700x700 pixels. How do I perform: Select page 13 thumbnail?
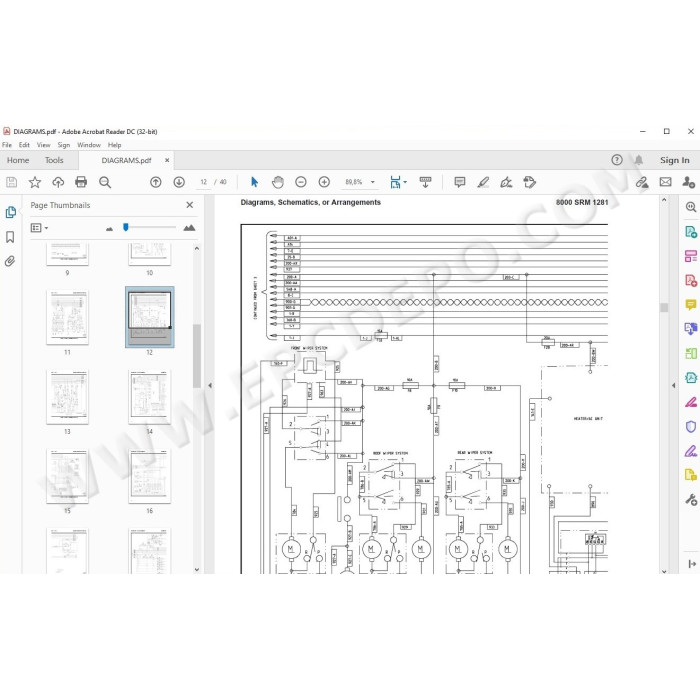(x=67, y=397)
